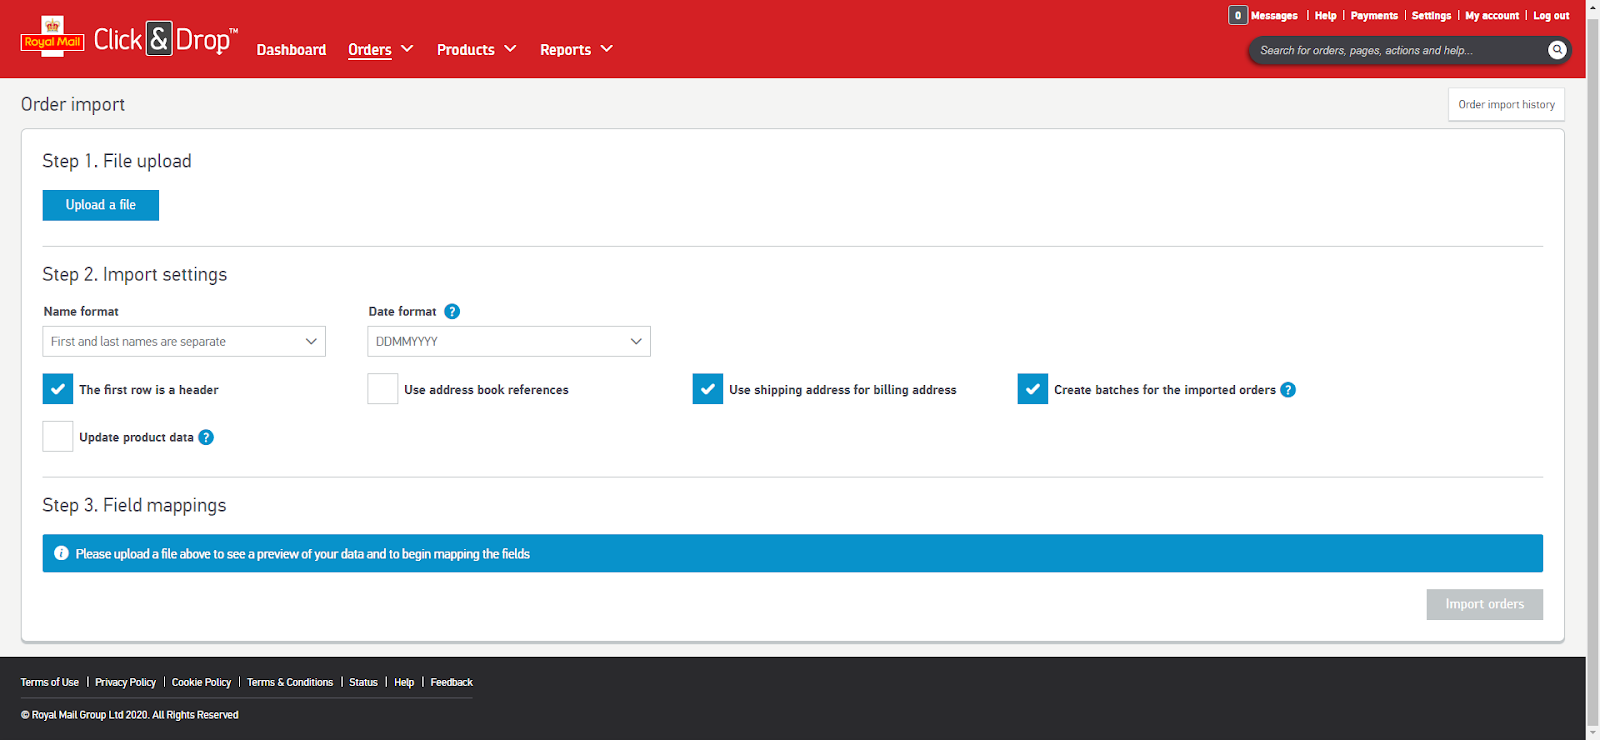Go to the Dashboard tab
This screenshot has height=740, width=1600.
point(291,49)
